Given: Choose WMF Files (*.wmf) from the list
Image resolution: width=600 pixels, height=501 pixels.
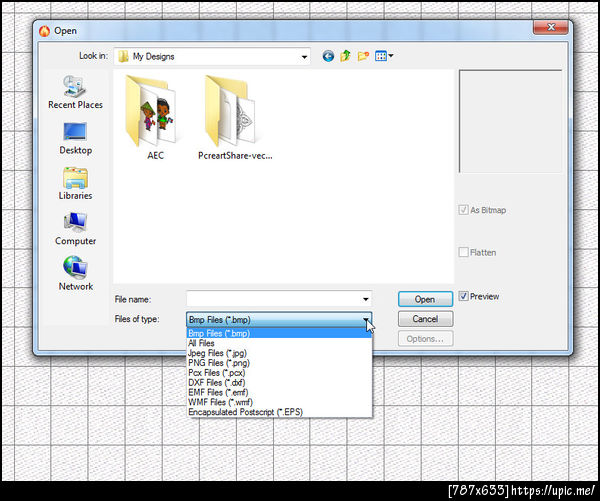Looking at the screenshot, I should pos(279,402).
